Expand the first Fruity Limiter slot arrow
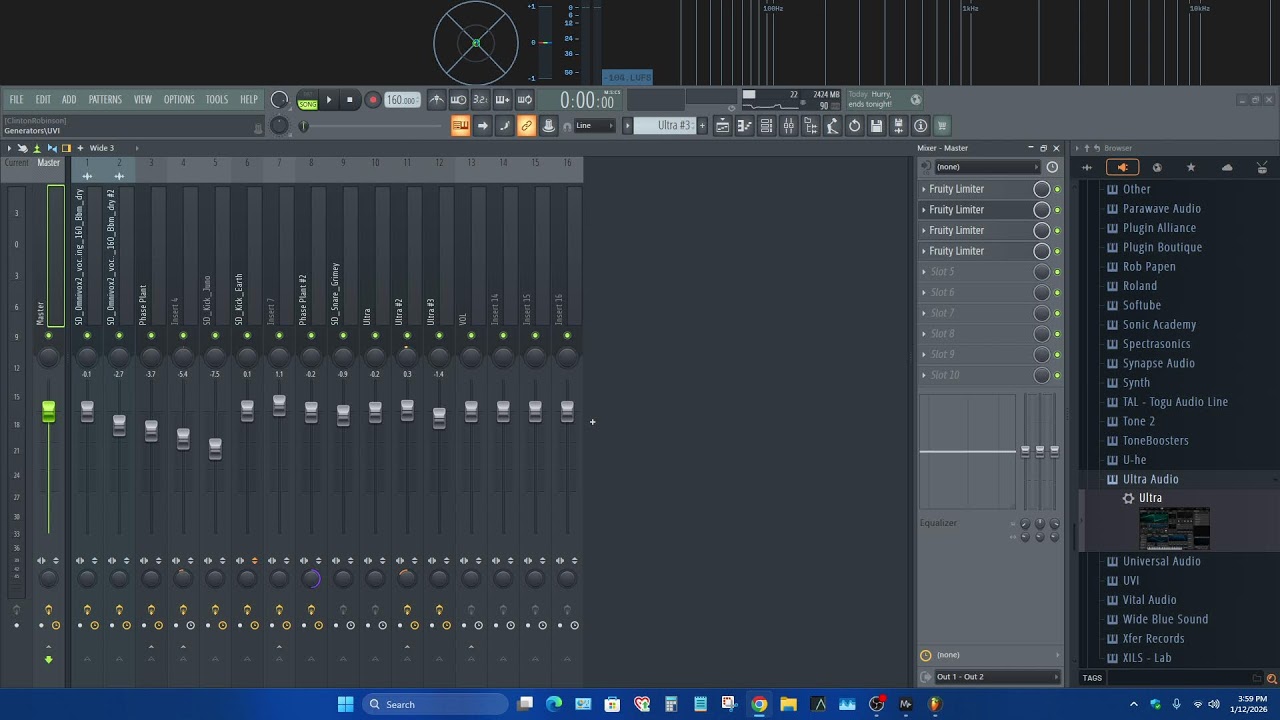Screen dimensions: 1280x720 coord(924,189)
